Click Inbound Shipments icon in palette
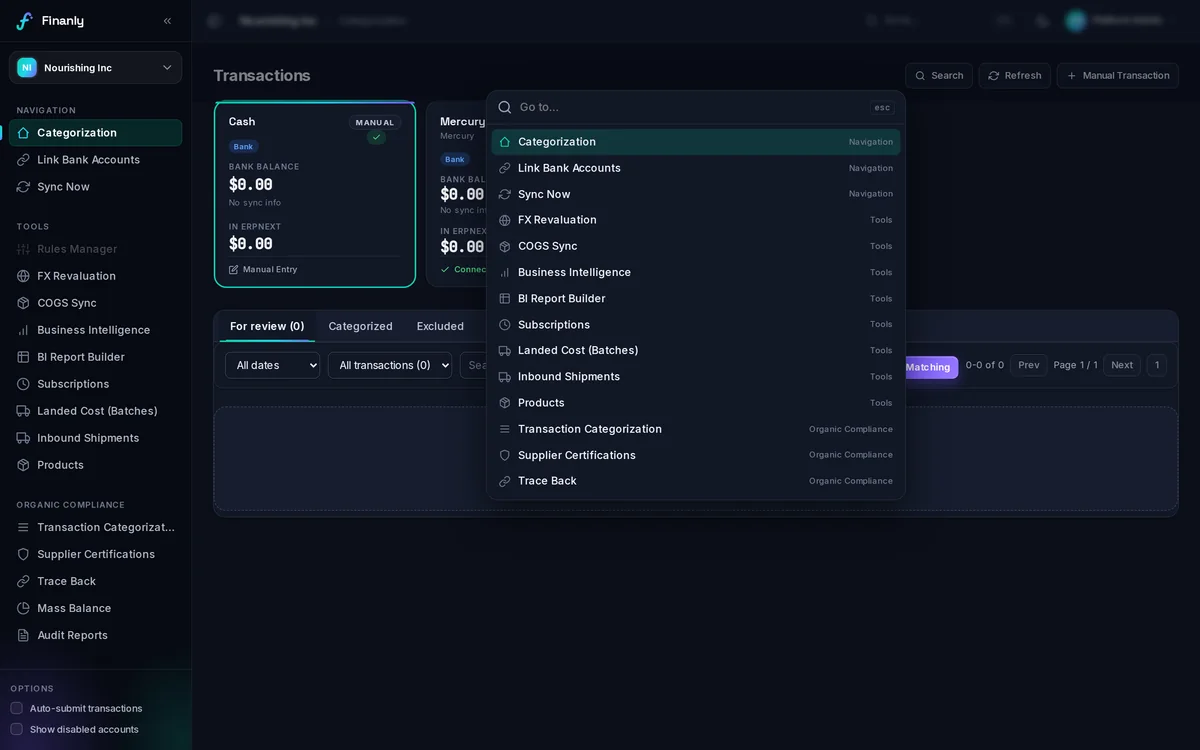1200x750 pixels. coord(505,377)
